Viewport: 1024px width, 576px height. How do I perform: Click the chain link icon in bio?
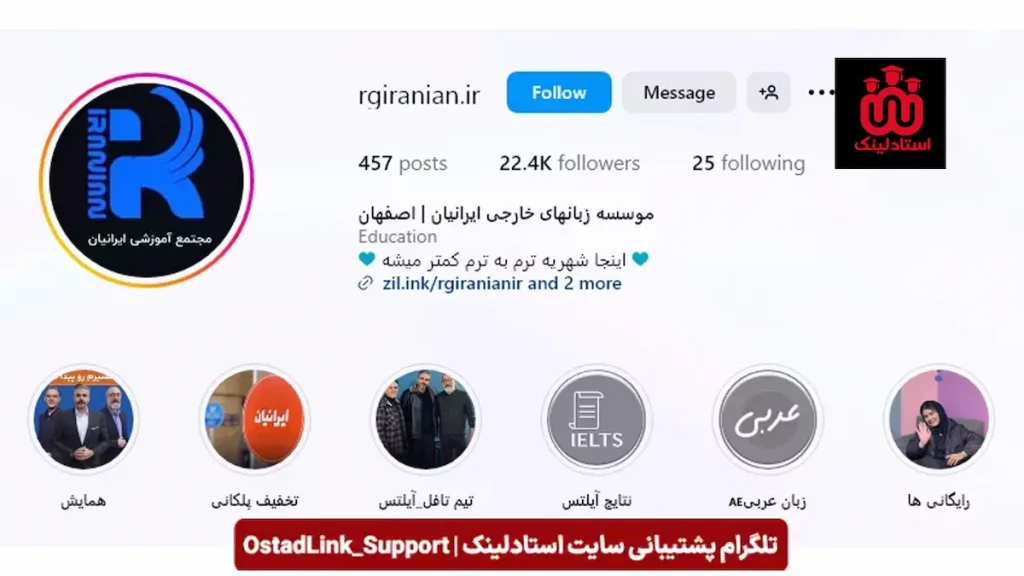(366, 283)
